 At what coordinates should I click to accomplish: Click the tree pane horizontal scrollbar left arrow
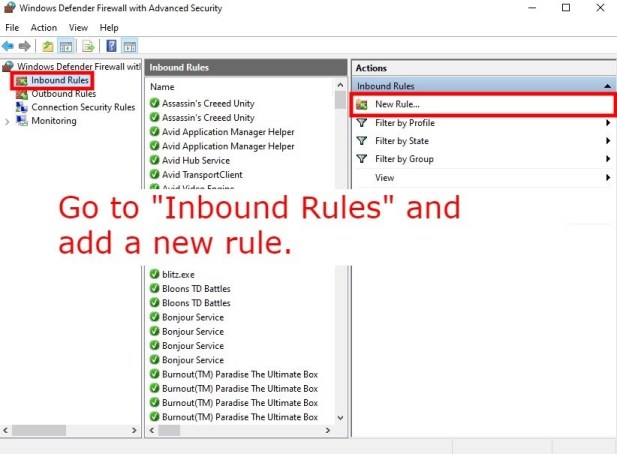[x=5, y=430]
